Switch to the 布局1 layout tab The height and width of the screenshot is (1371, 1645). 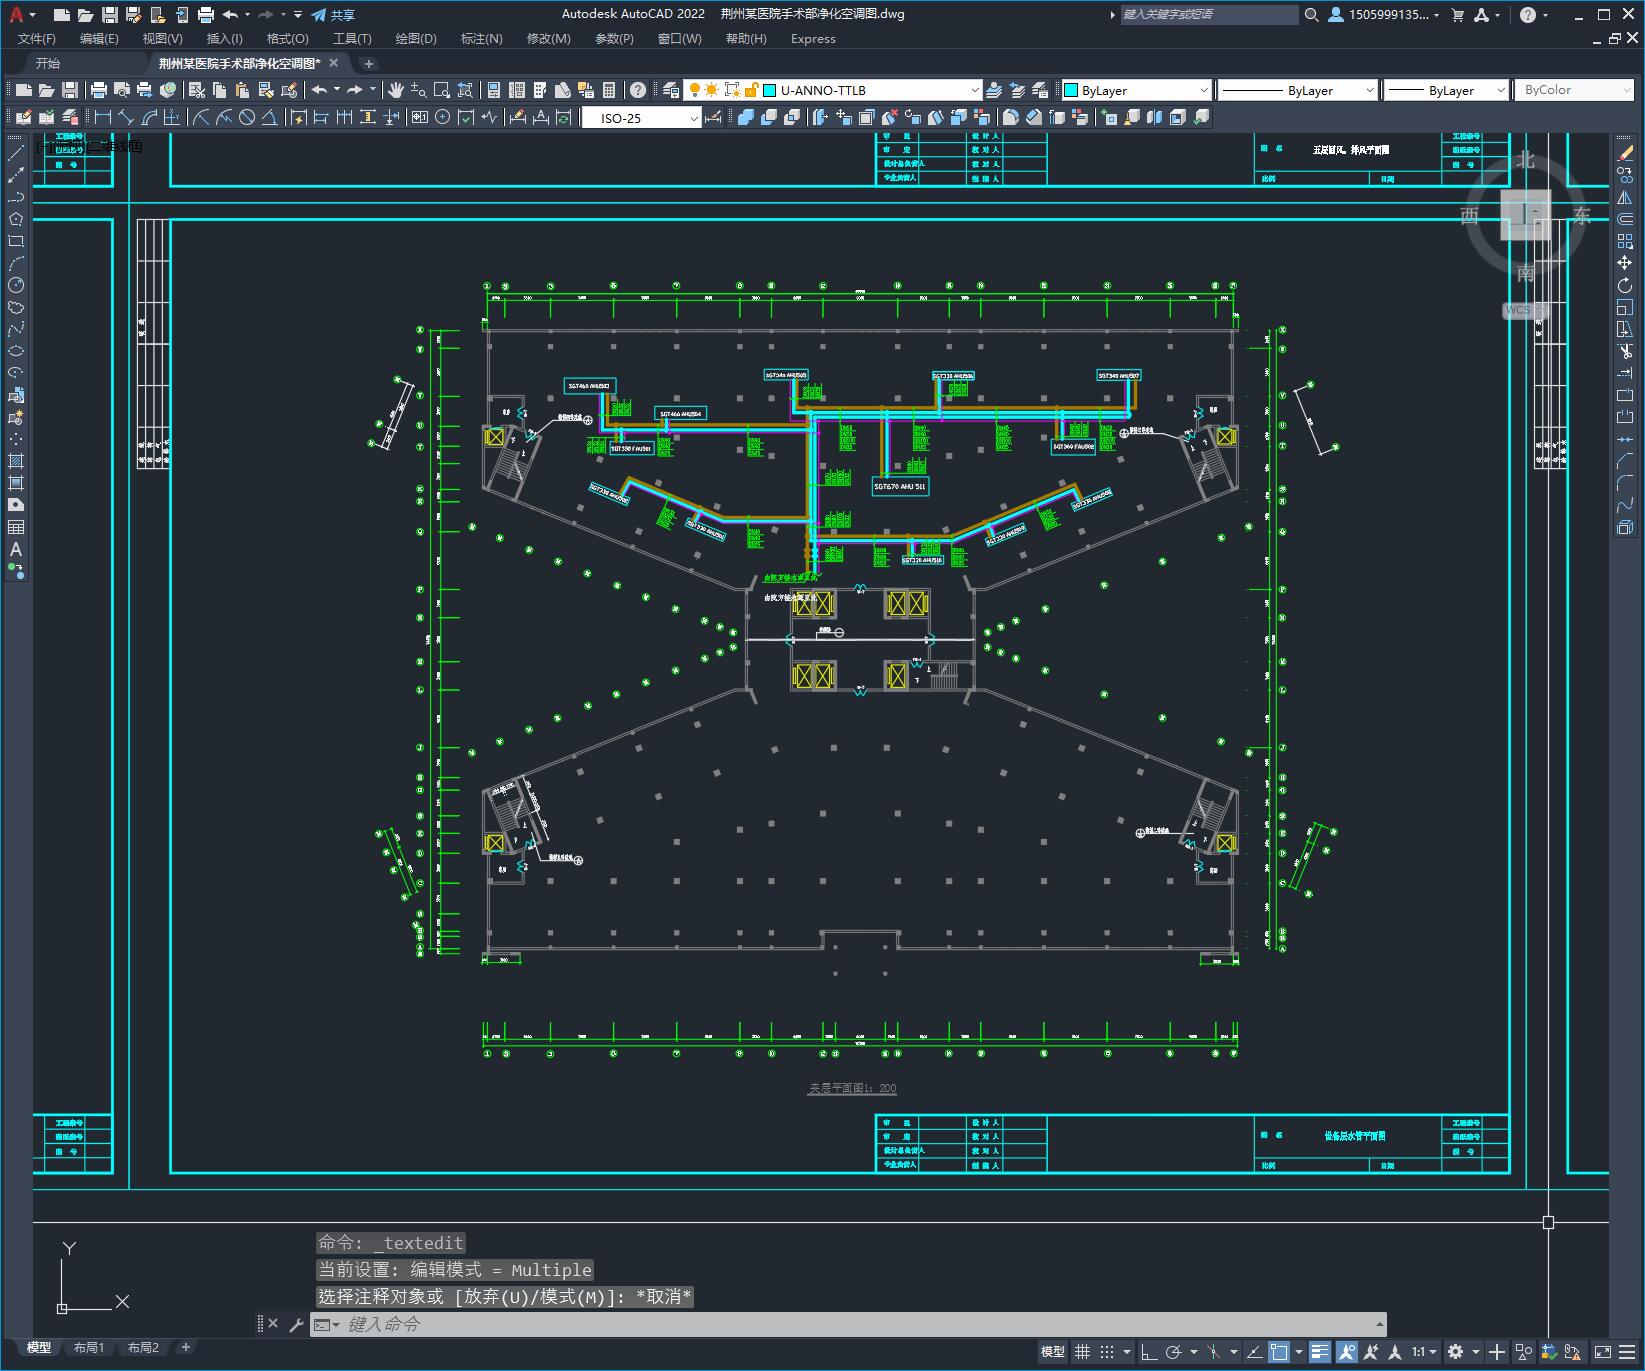[x=89, y=1347]
